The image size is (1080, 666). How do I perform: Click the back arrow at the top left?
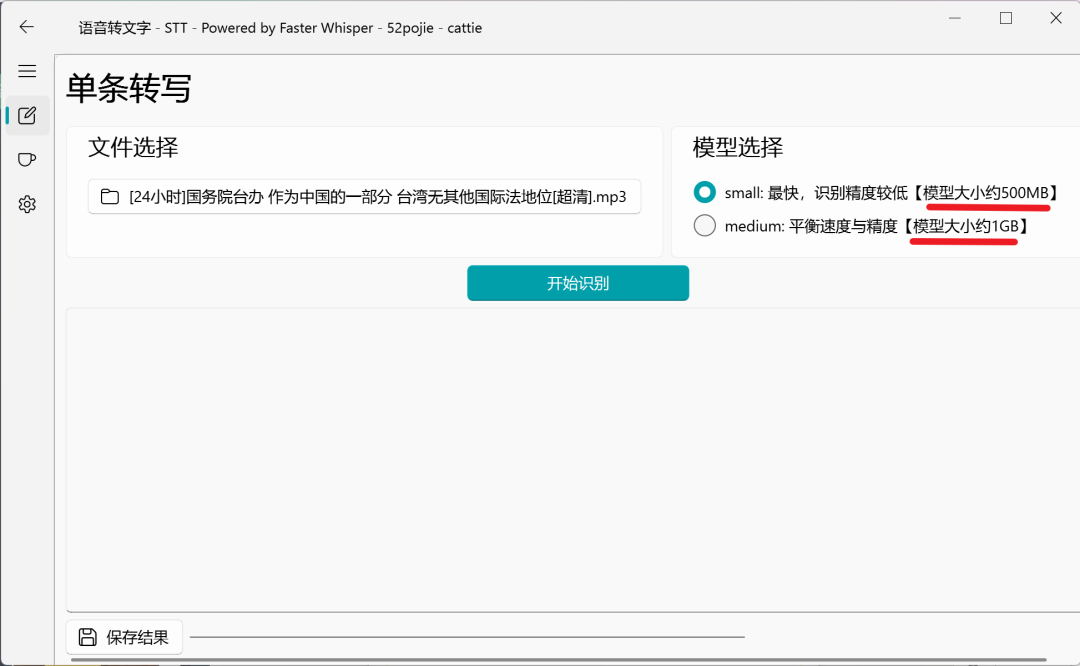[27, 27]
